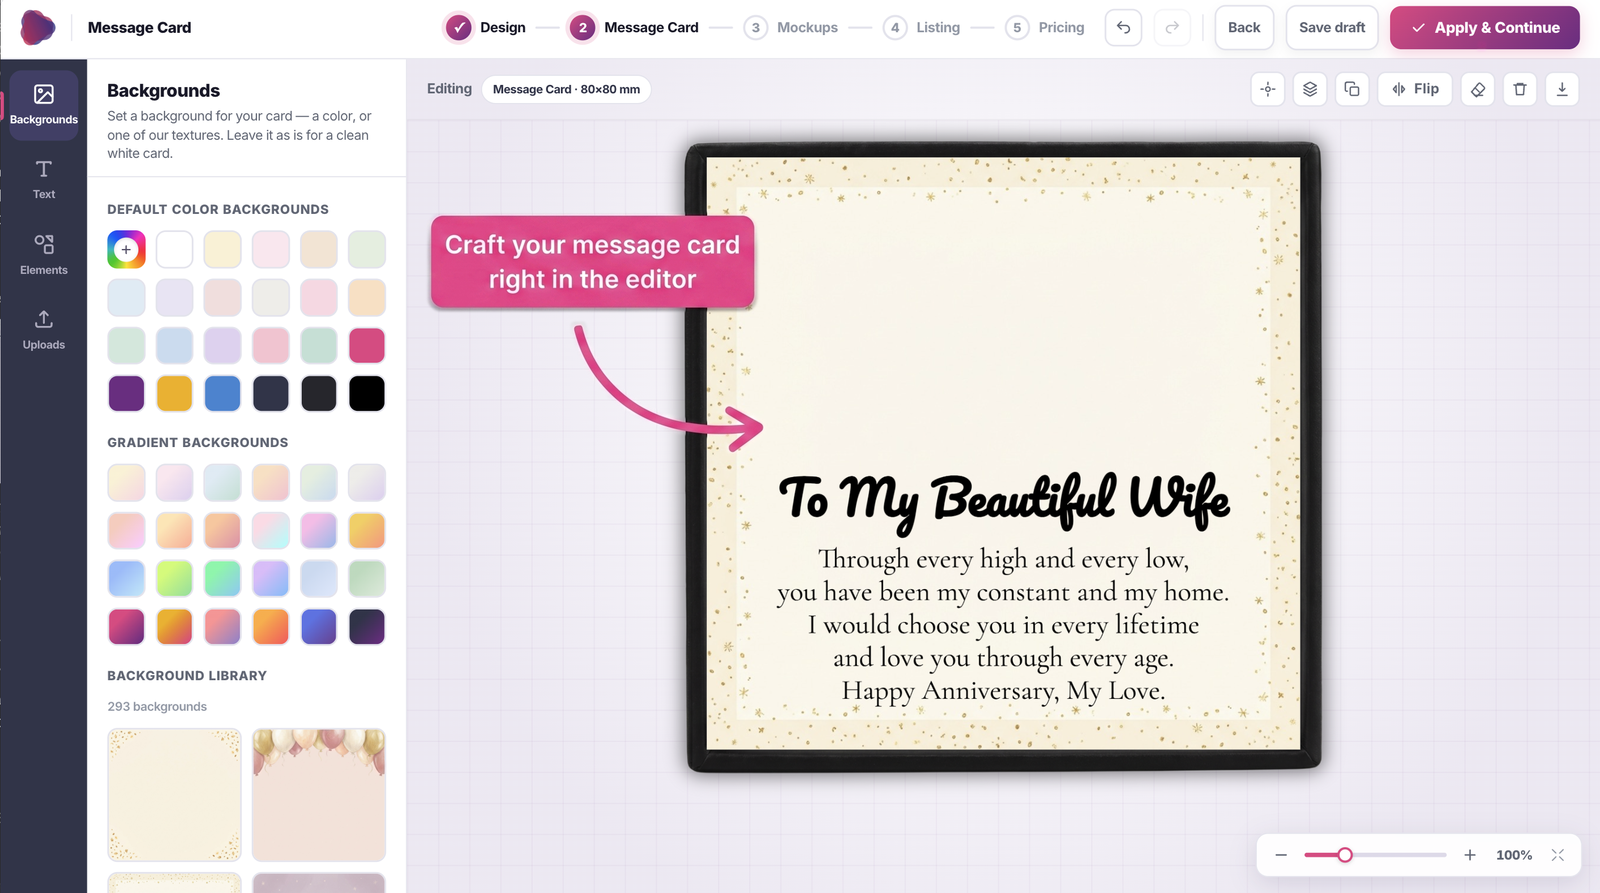Open the Text tool panel
Image resolution: width=1600 pixels, height=893 pixels.
tap(44, 180)
